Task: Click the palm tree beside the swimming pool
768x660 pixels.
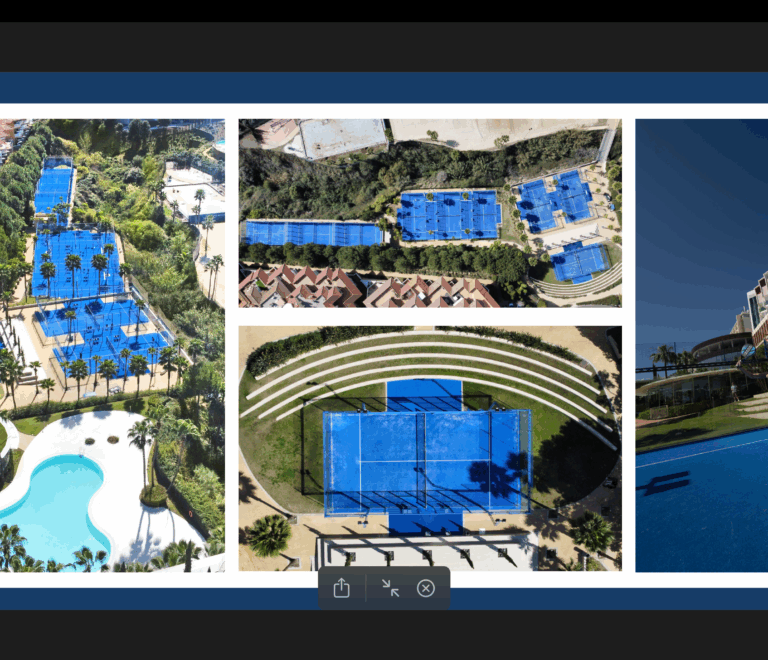Action: click(x=142, y=450)
